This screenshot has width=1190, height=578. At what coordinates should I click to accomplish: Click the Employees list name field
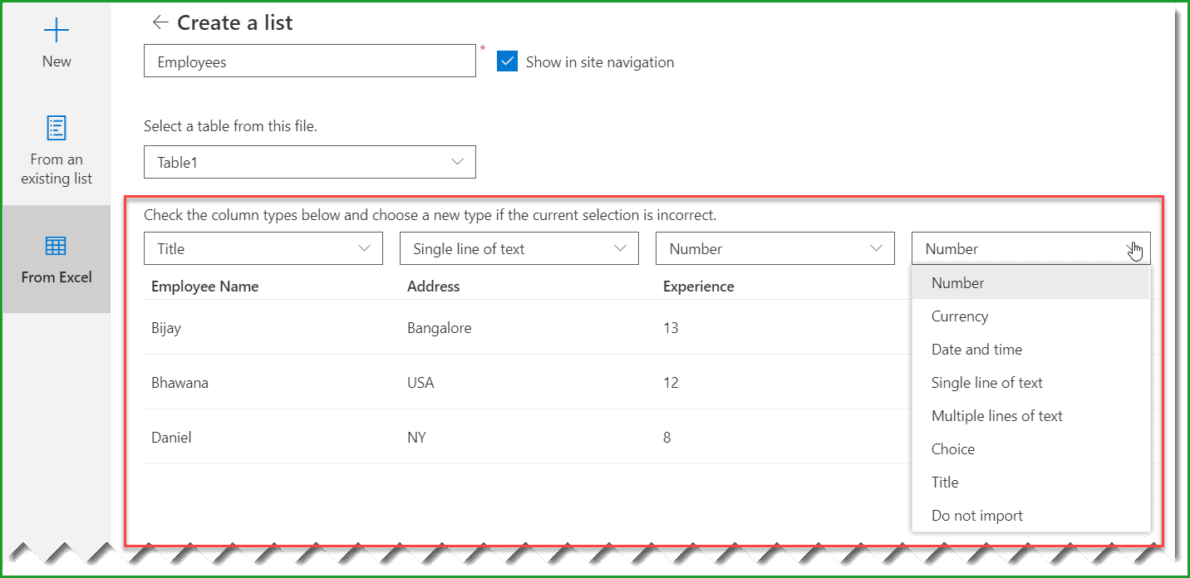coord(310,61)
